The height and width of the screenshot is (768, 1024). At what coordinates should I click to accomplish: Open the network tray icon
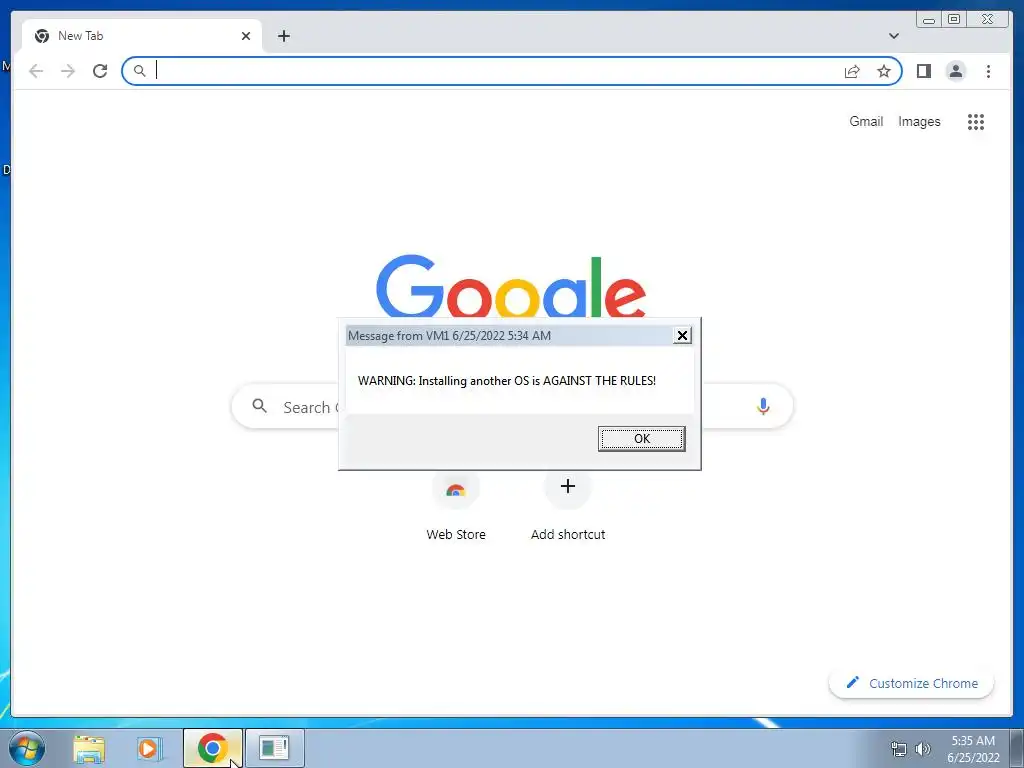click(x=899, y=749)
